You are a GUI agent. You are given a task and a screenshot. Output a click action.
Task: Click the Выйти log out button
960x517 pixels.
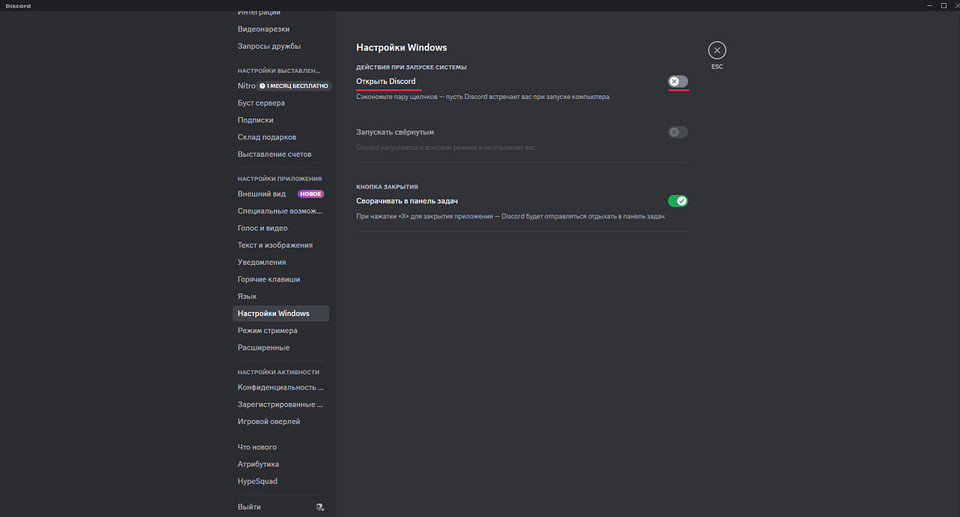tap(249, 507)
